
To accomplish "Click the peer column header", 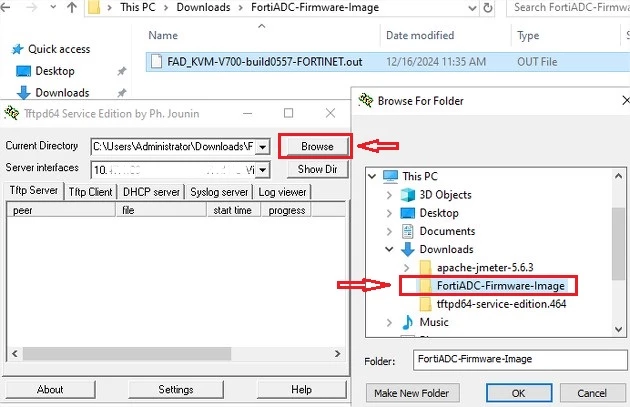I will [x=61, y=210].
